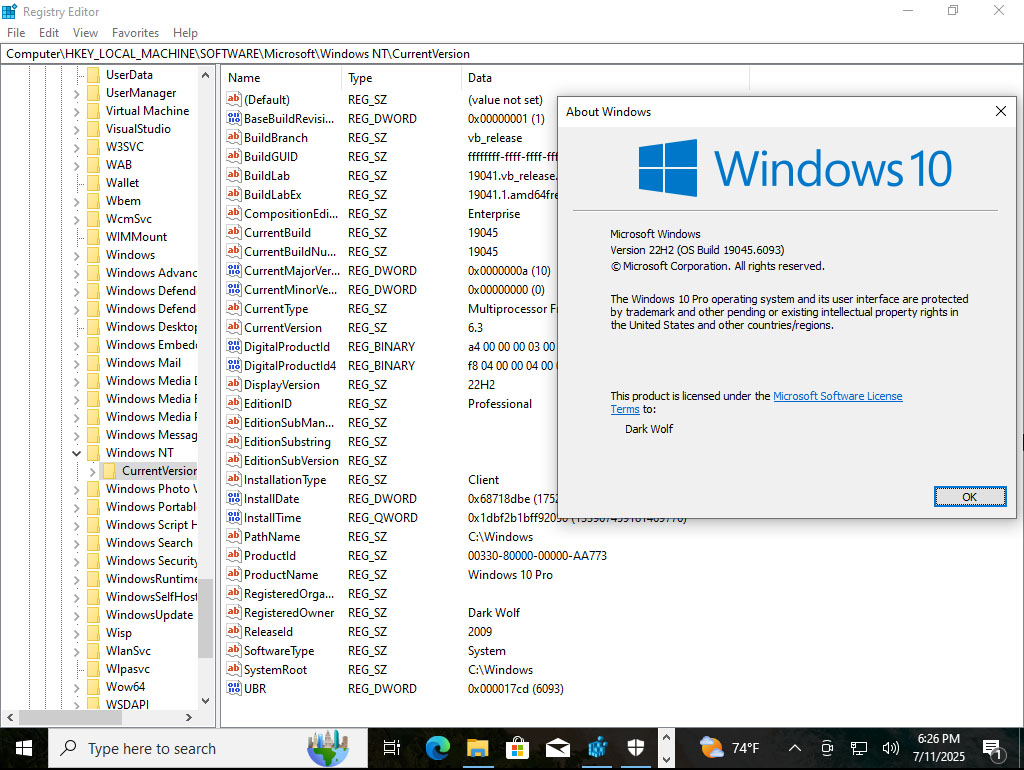Click the weather 74°F taskbar widget
This screenshot has height=770, width=1024.
[x=729, y=748]
